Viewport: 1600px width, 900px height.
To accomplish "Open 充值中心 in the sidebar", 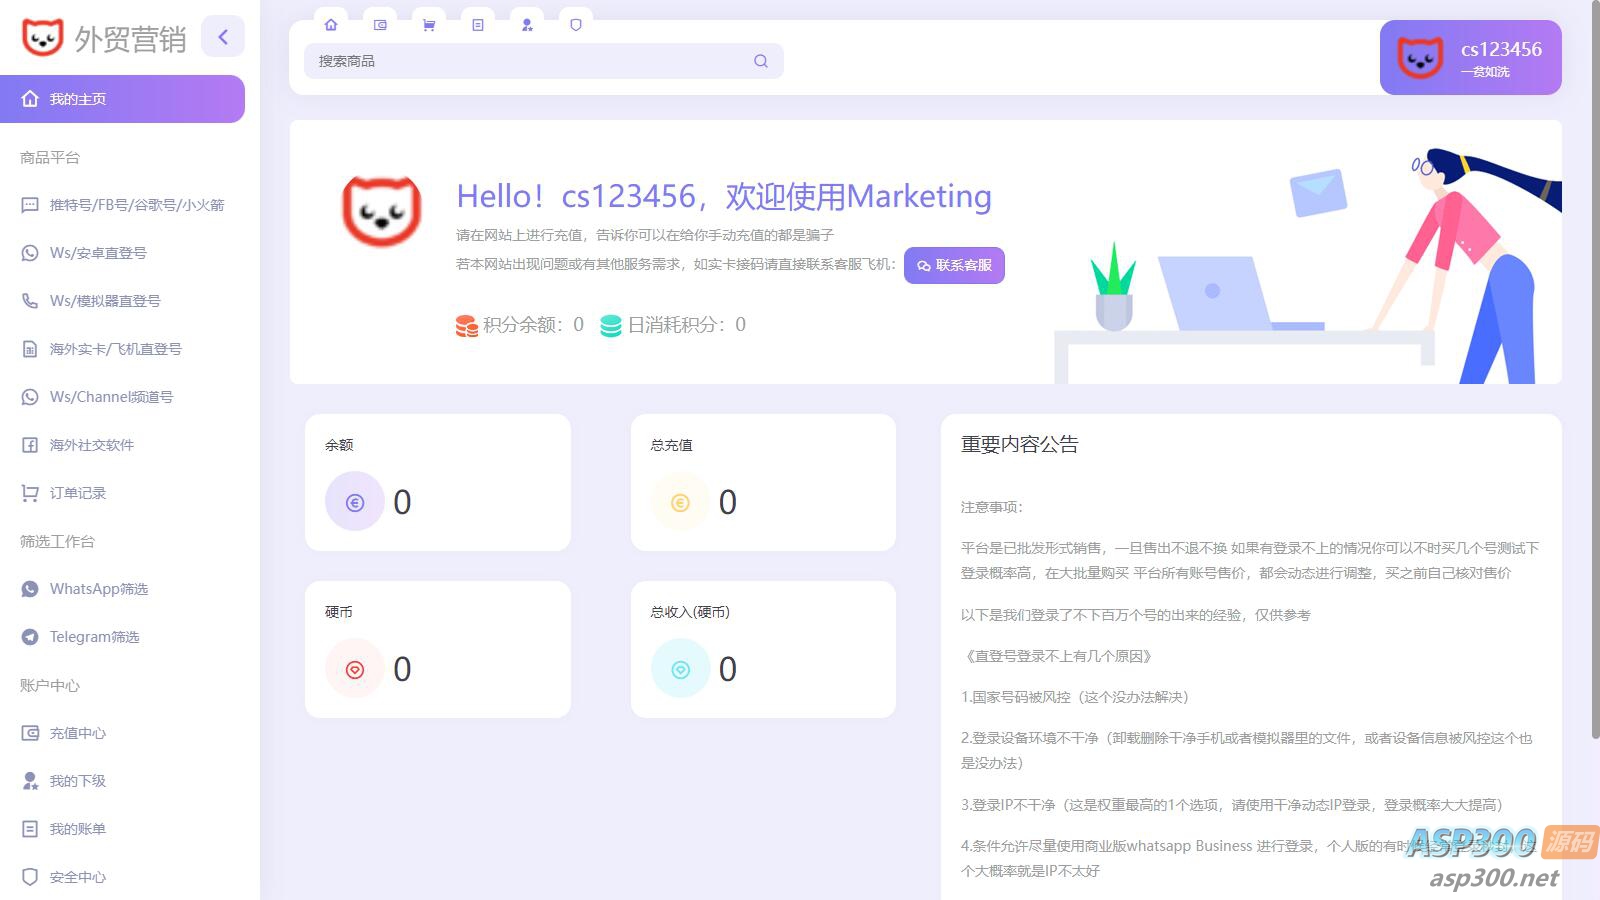I will [x=77, y=733].
